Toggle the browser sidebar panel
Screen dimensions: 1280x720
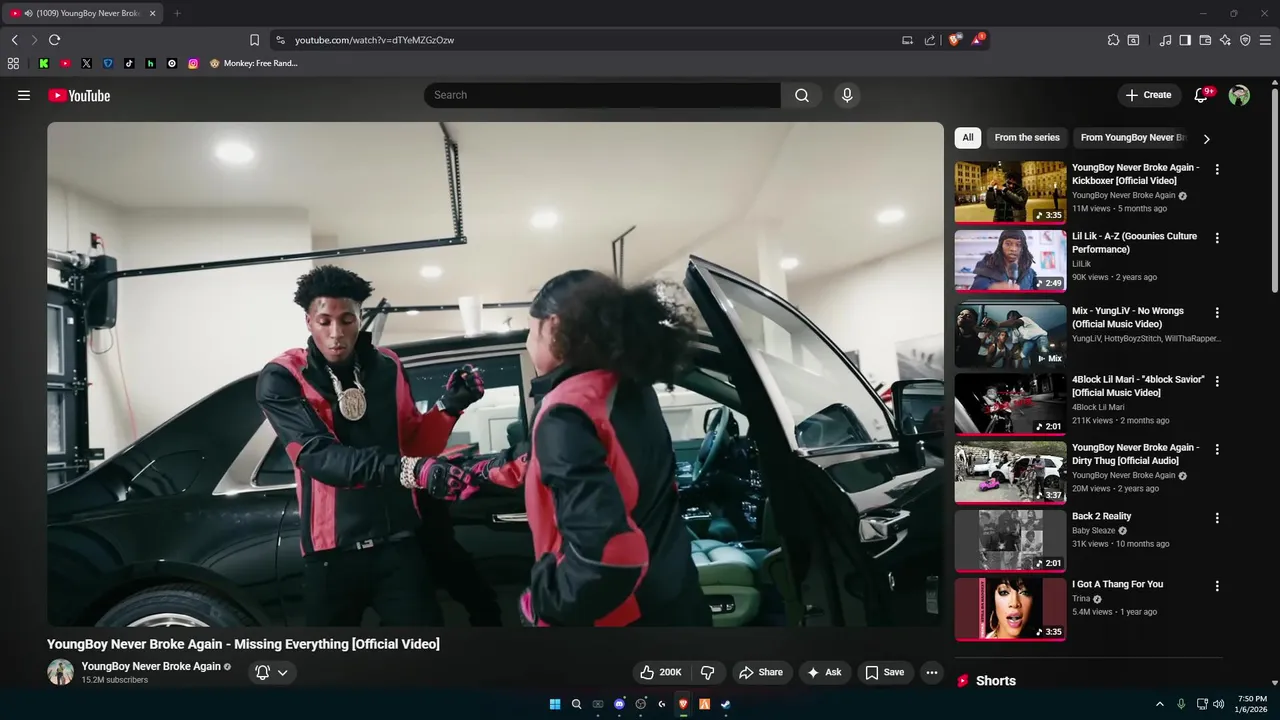[1185, 40]
